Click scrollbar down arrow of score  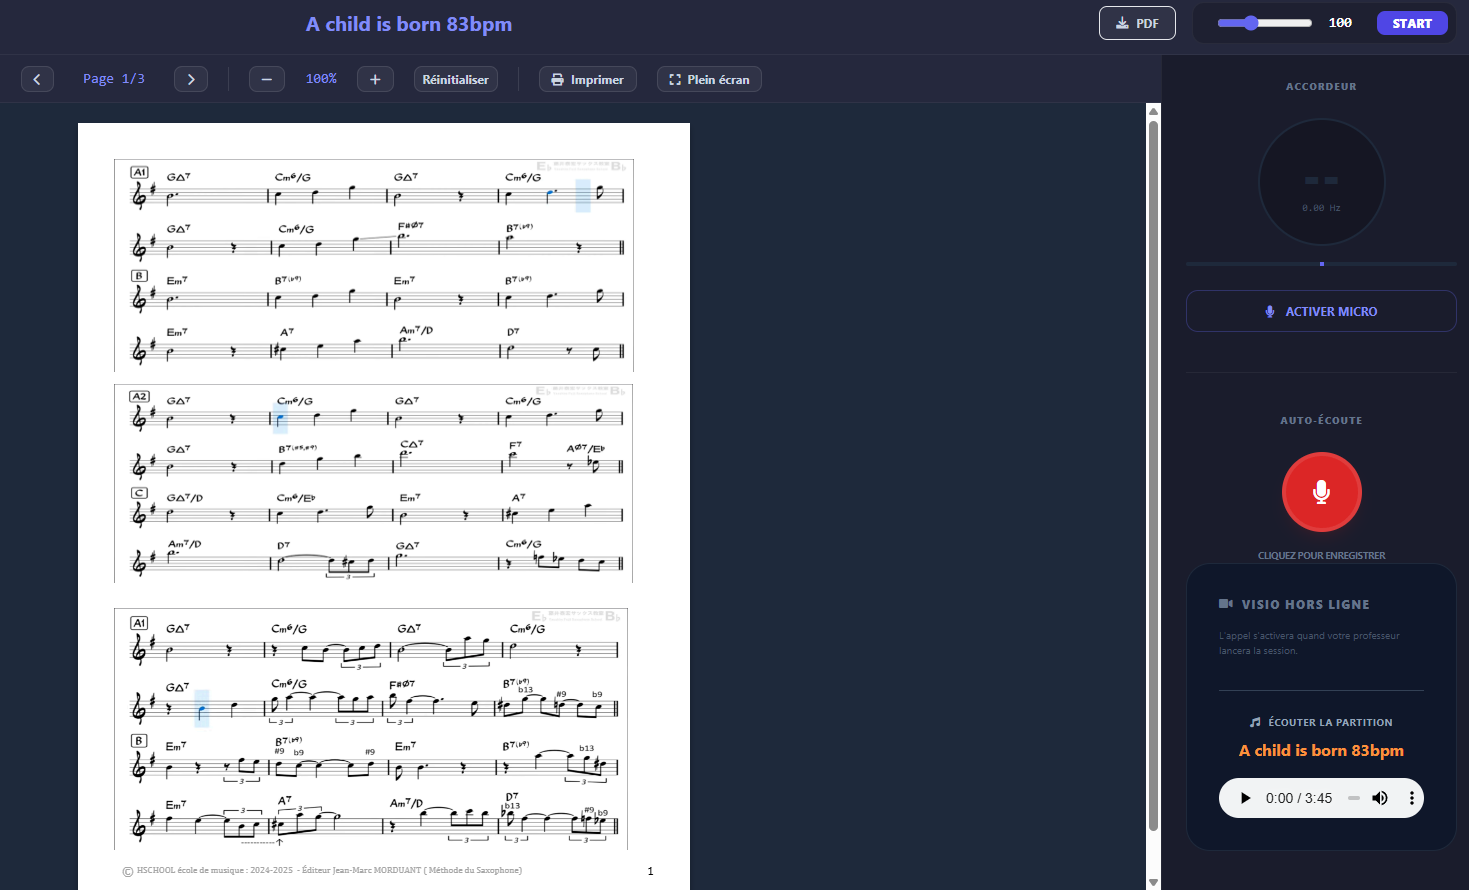1153,882
